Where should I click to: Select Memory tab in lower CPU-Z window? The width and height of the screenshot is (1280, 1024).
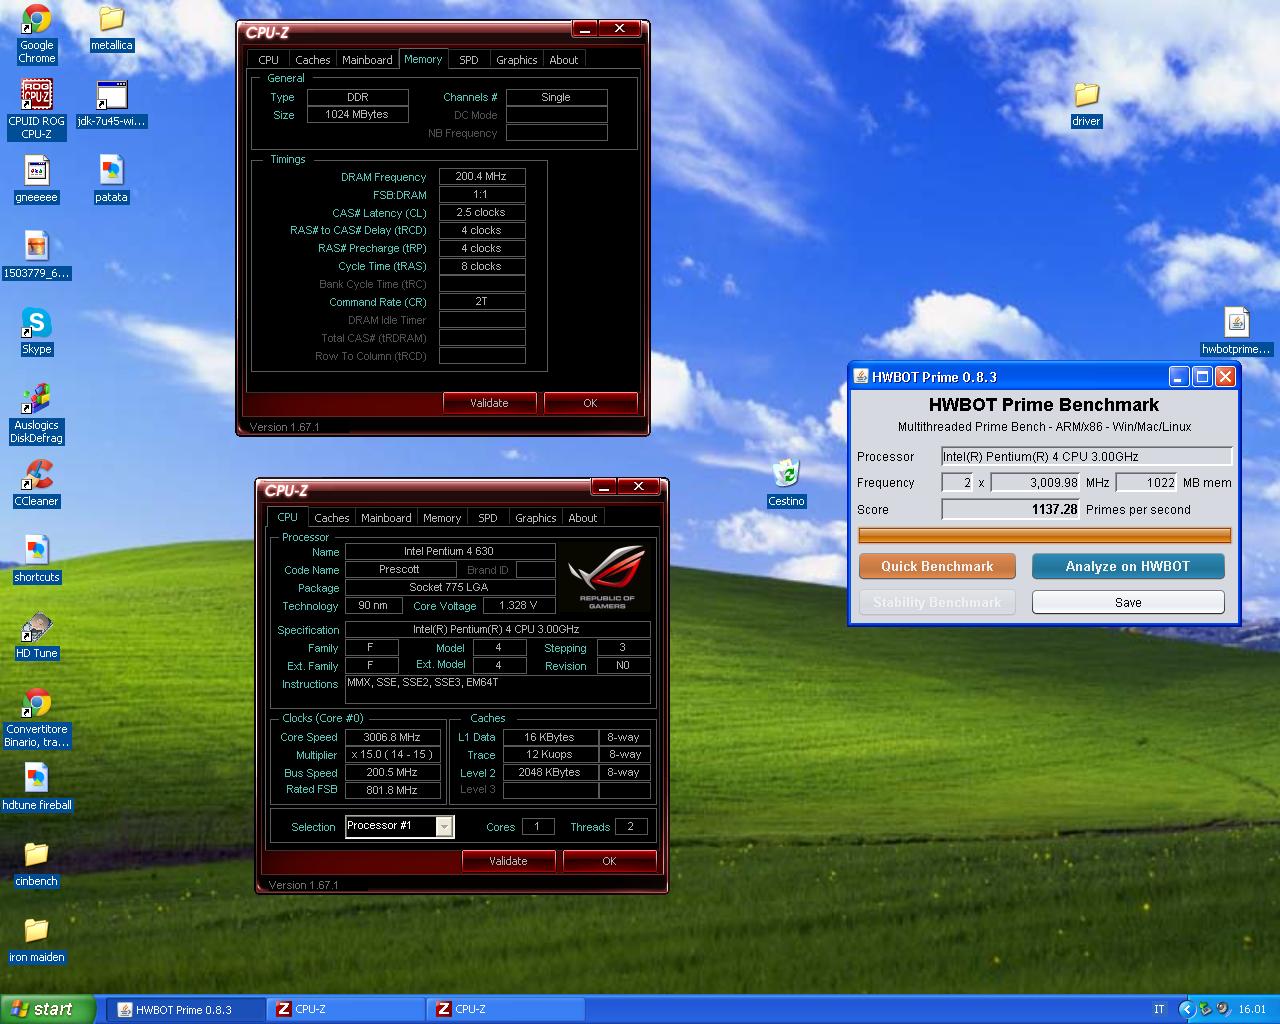coord(442,518)
